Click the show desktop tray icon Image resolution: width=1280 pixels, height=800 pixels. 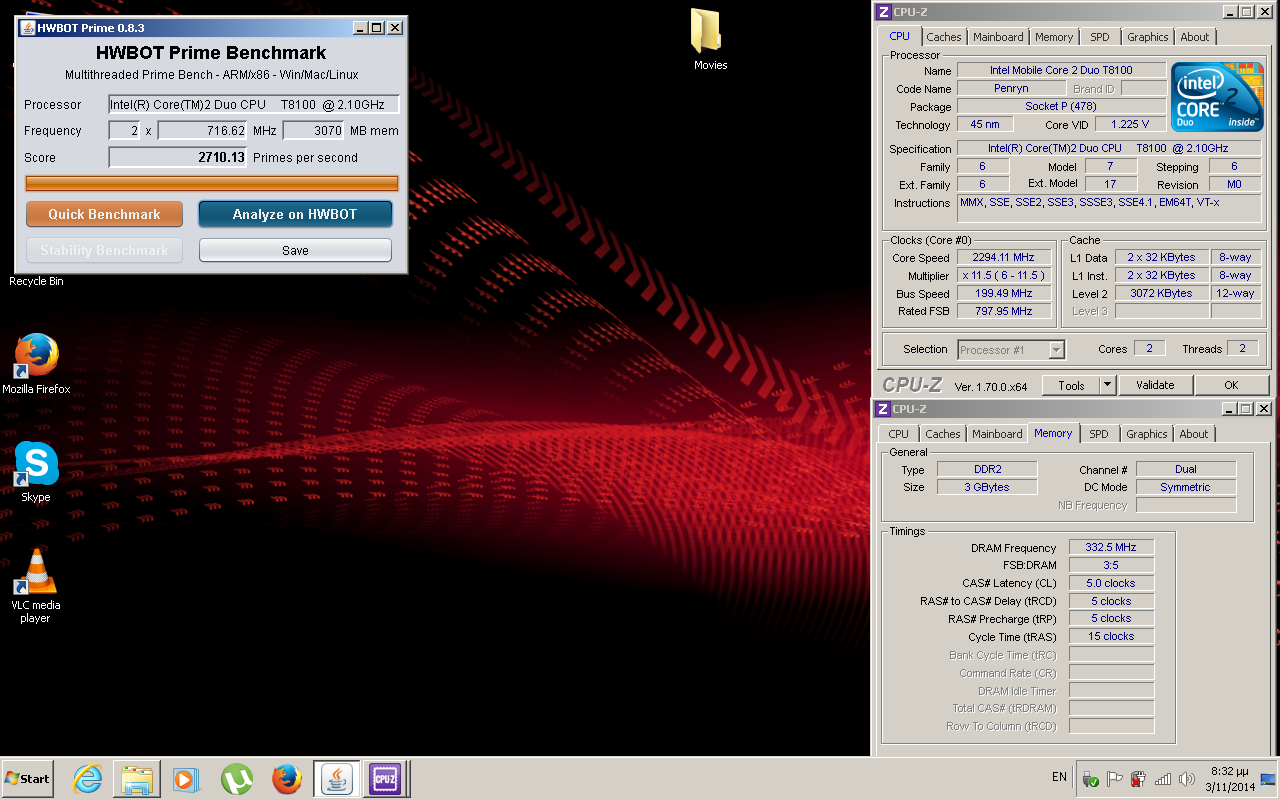point(1268,779)
